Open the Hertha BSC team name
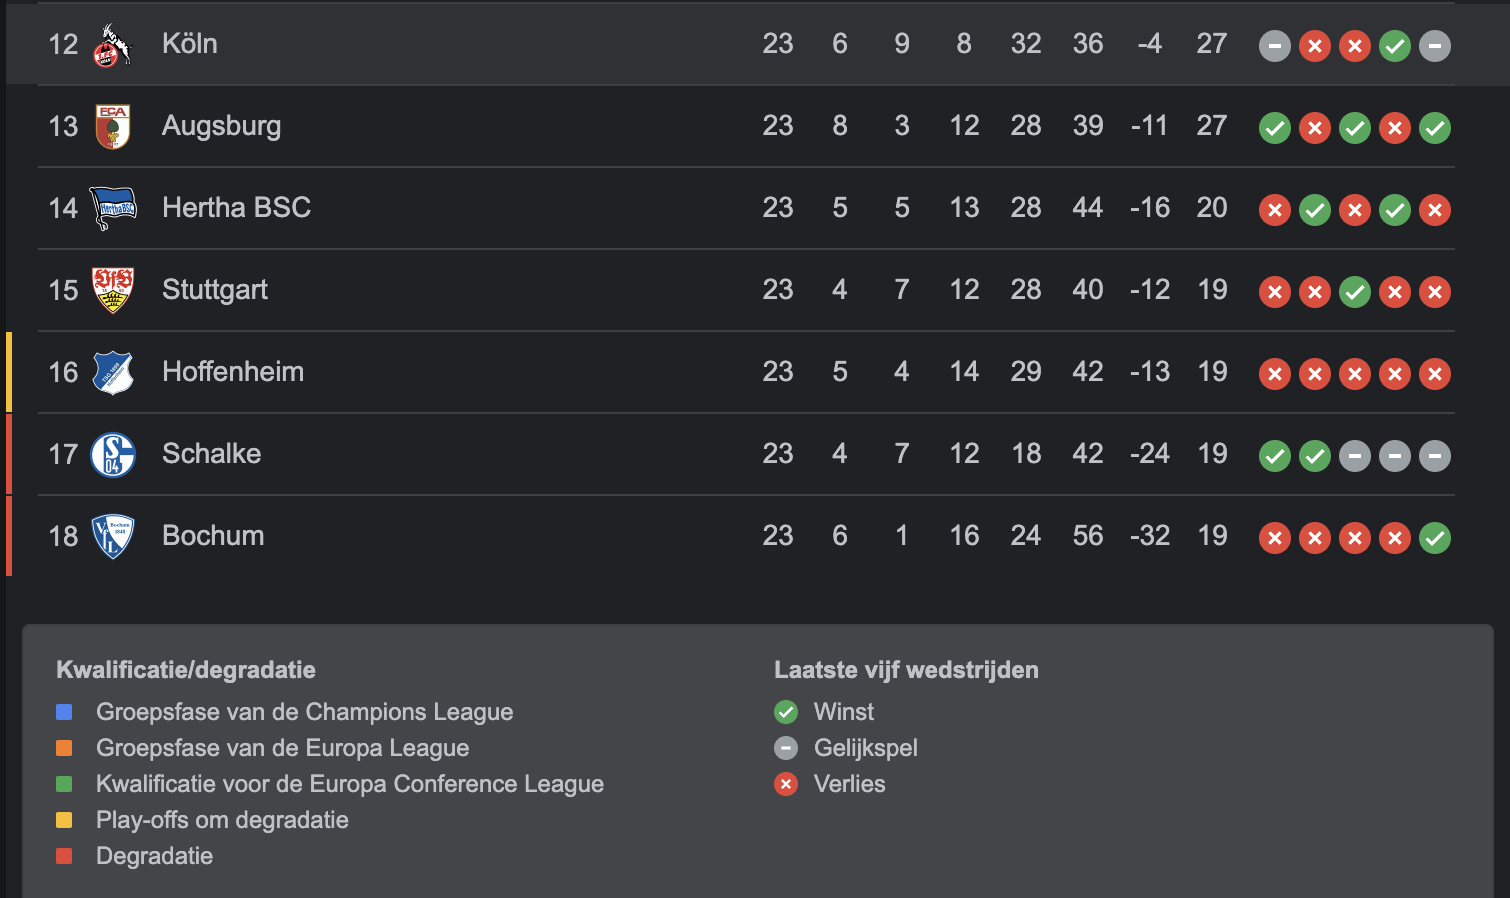1510x898 pixels. (x=237, y=207)
